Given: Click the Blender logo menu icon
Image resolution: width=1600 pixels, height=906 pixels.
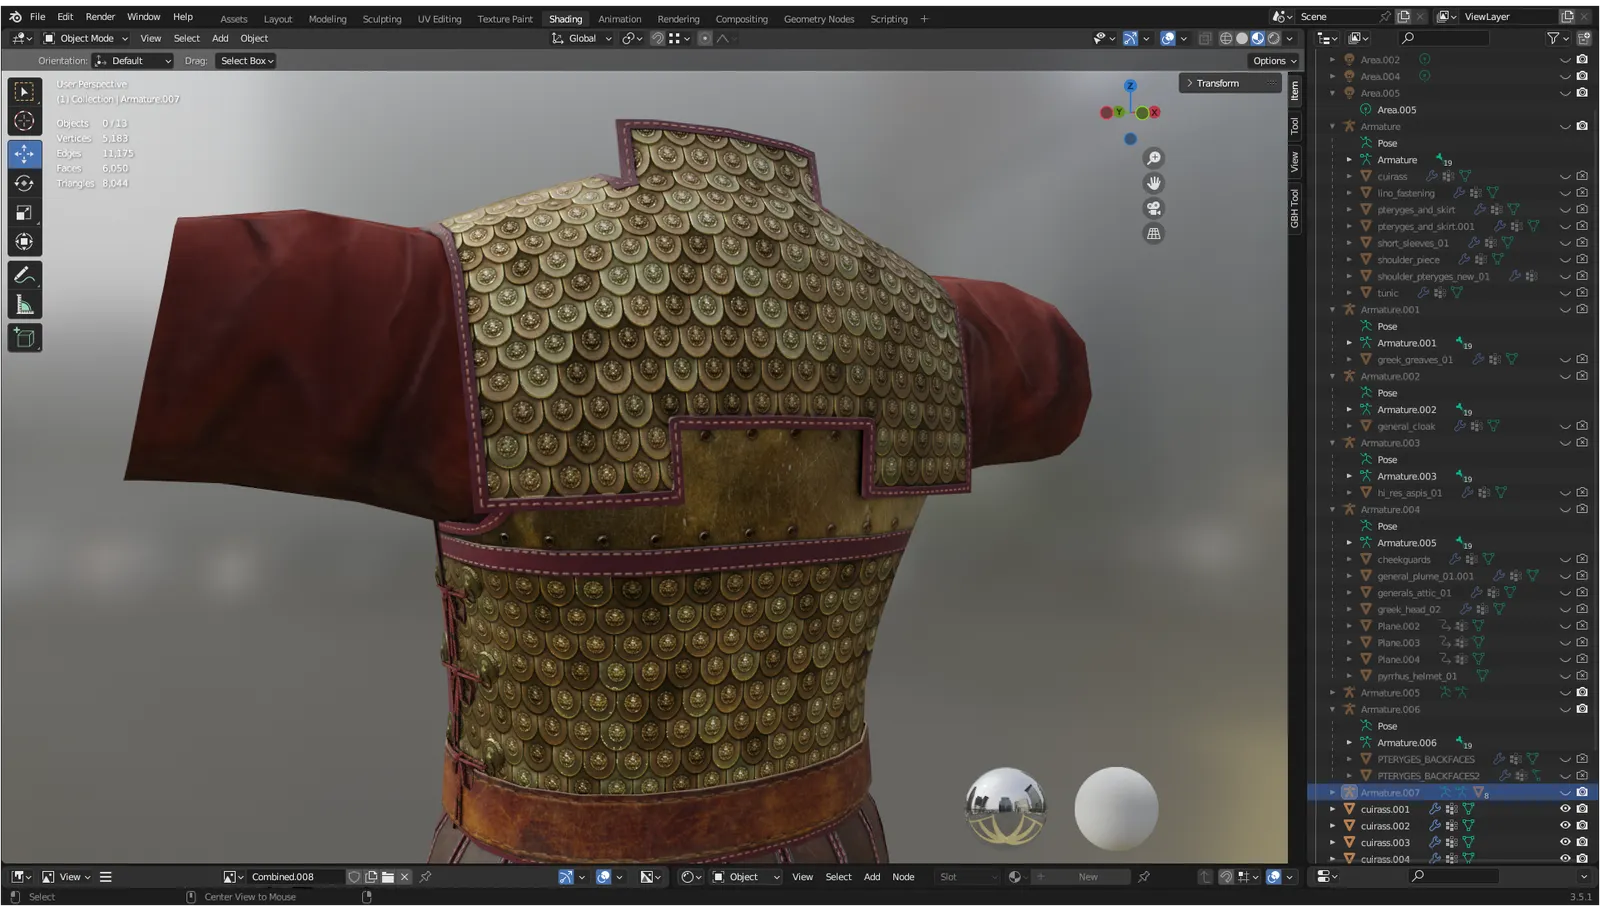Looking at the screenshot, I should coord(15,17).
